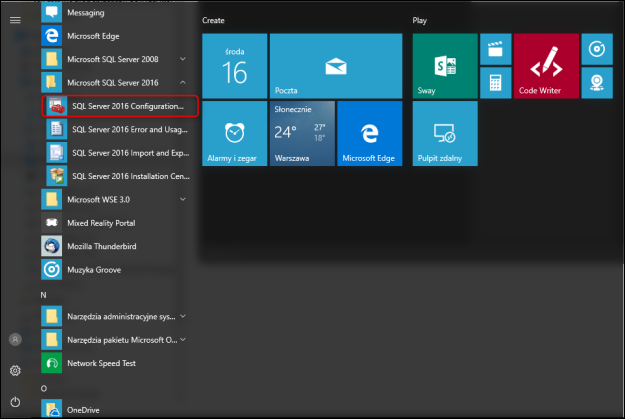The image size is (625, 419).
Task: Click the user account avatar
Action: pyautogui.click(x=15, y=340)
